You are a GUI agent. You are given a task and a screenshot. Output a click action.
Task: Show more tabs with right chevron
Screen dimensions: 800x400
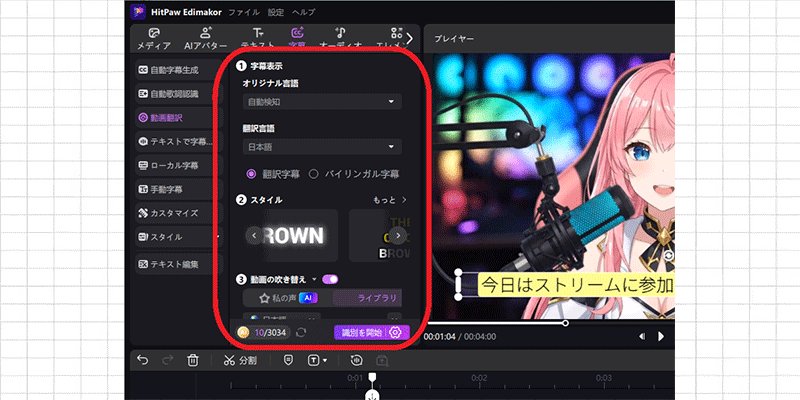click(x=409, y=39)
